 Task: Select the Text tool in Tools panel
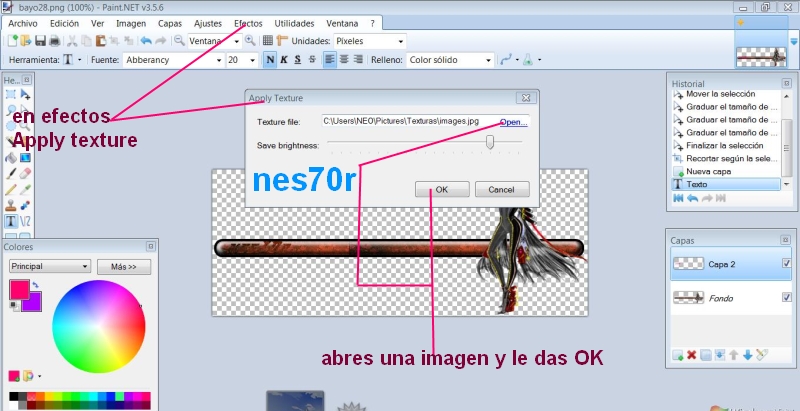pos(11,221)
